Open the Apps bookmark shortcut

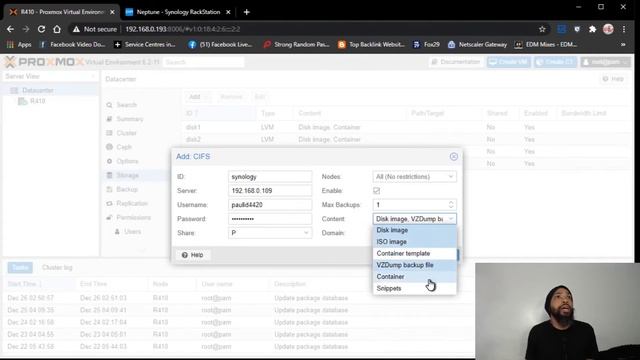[19, 44]
